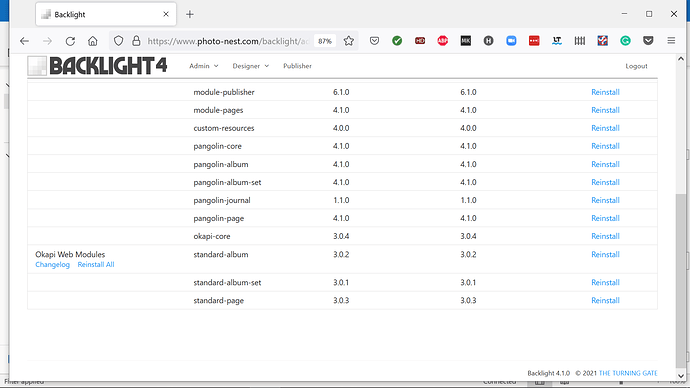Select the Backlight browser tab
Viewport: 690px width, 388px height.
tap(106, 15)
